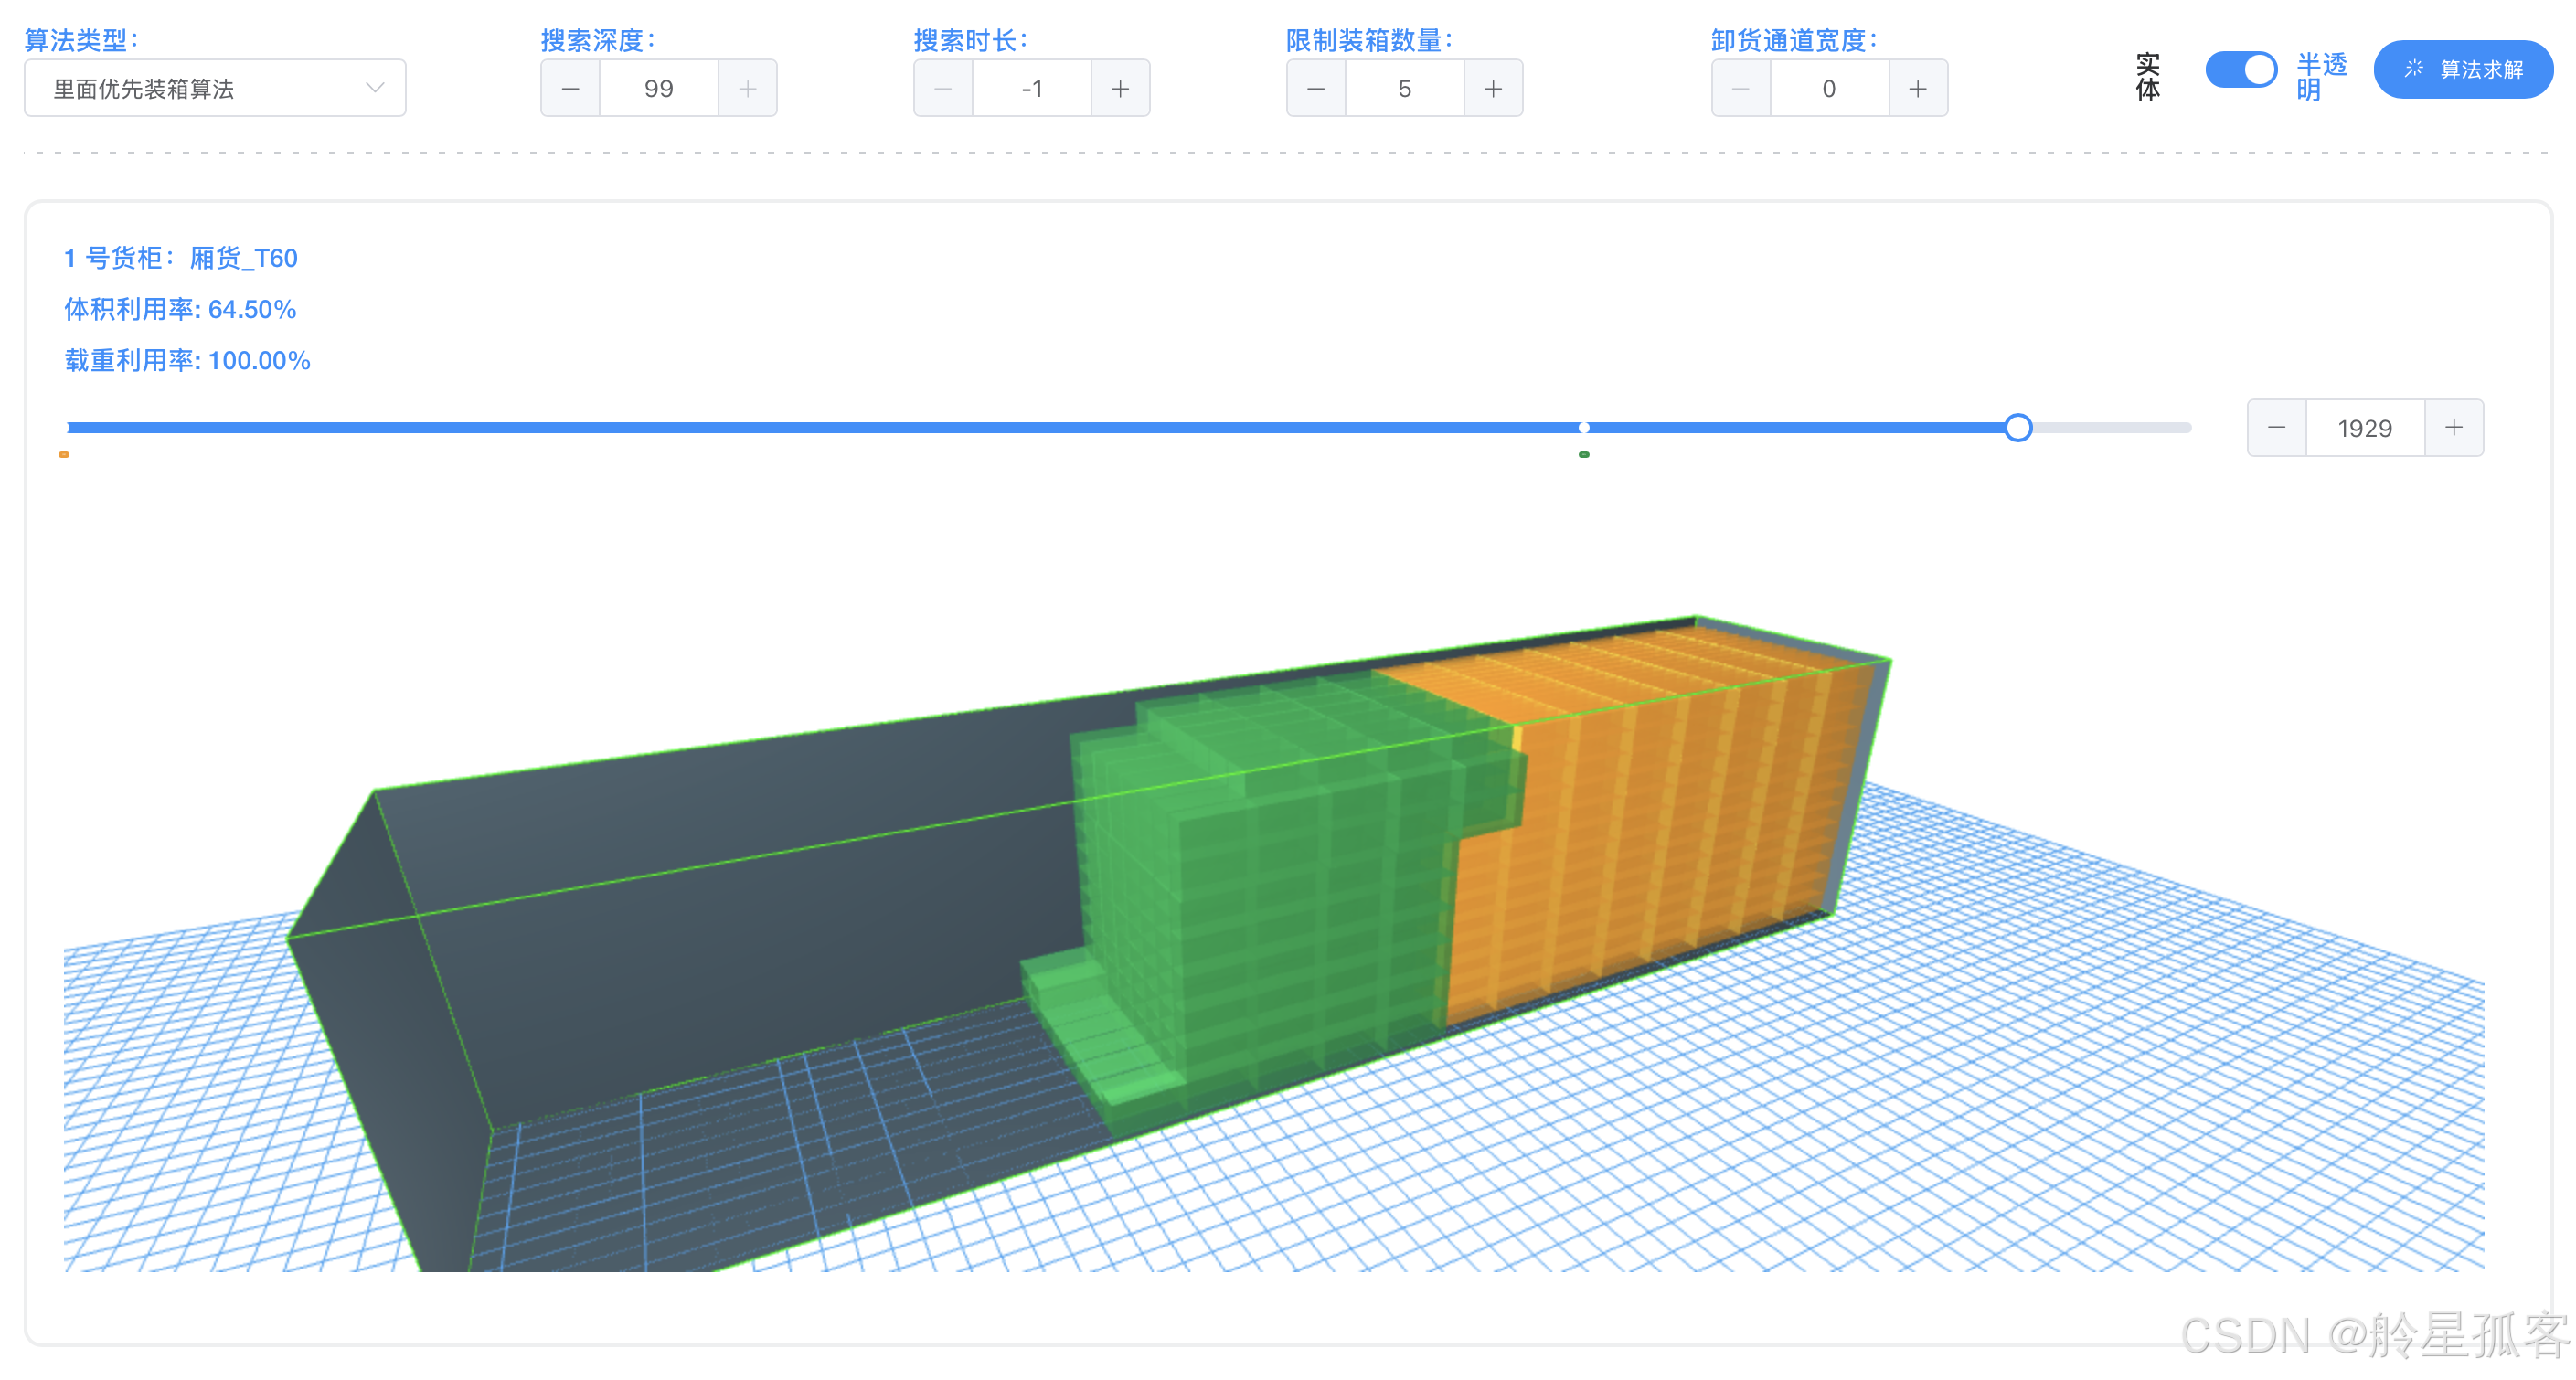Click green marker under the slider
The width and height of the screenshot is (2576, 1380).
(1584, 455)
